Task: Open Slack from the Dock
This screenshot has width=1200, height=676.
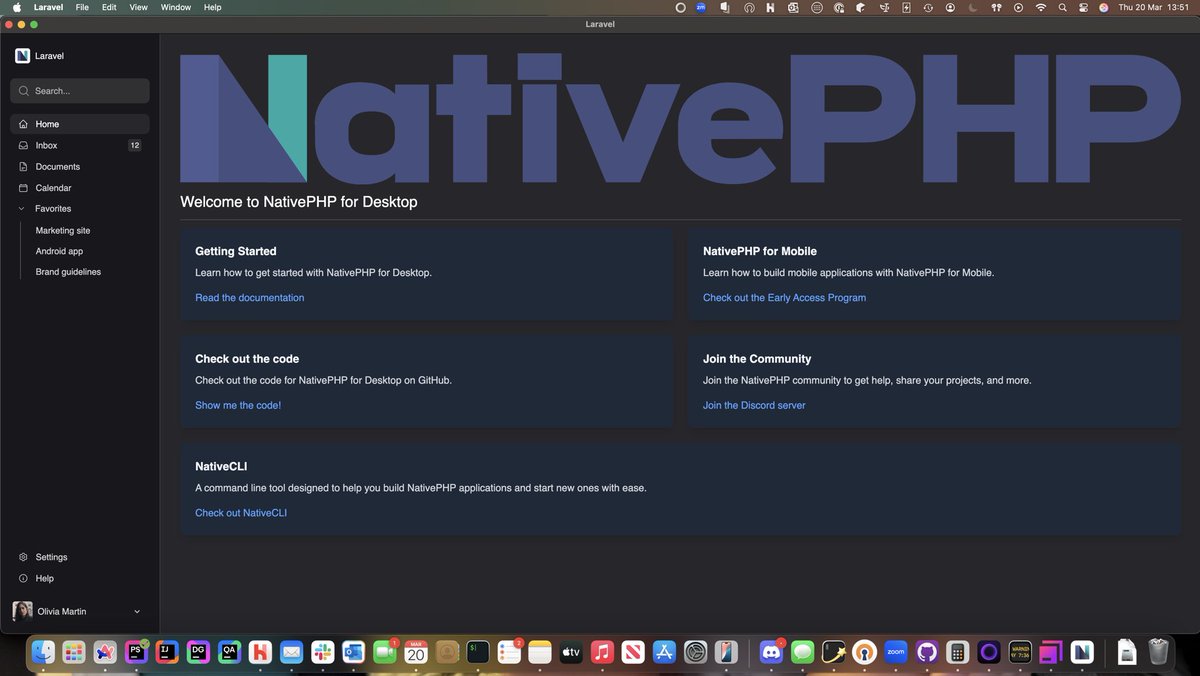Action: [322, 652]
